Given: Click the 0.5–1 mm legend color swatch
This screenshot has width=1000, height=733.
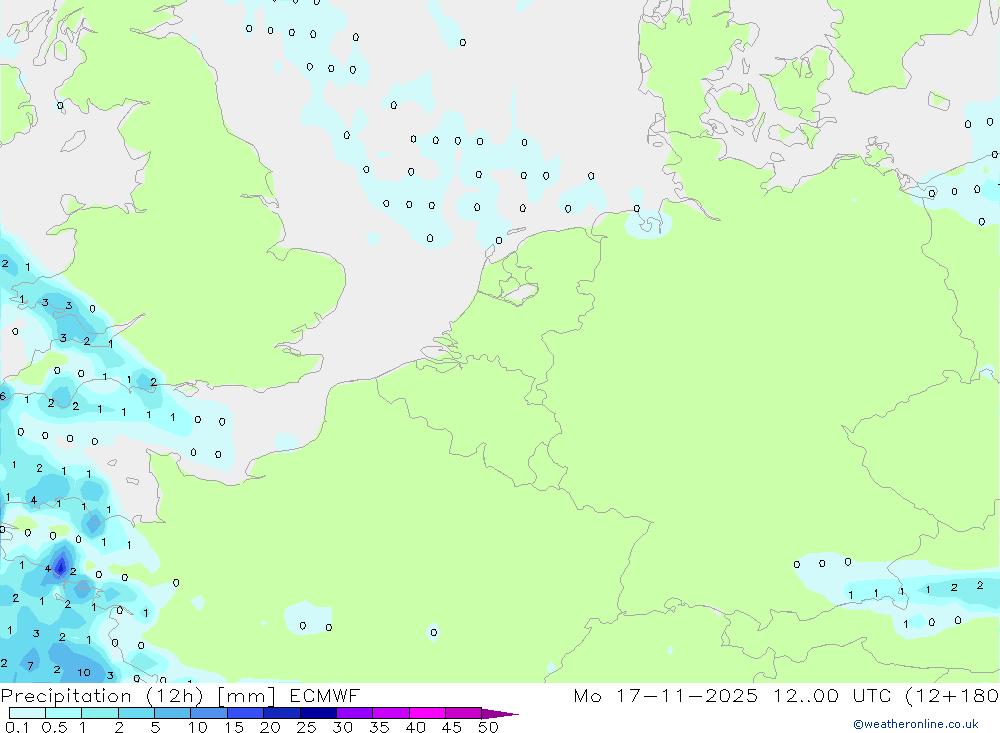Looking at the screenshot, I should (x=64, y=713).
